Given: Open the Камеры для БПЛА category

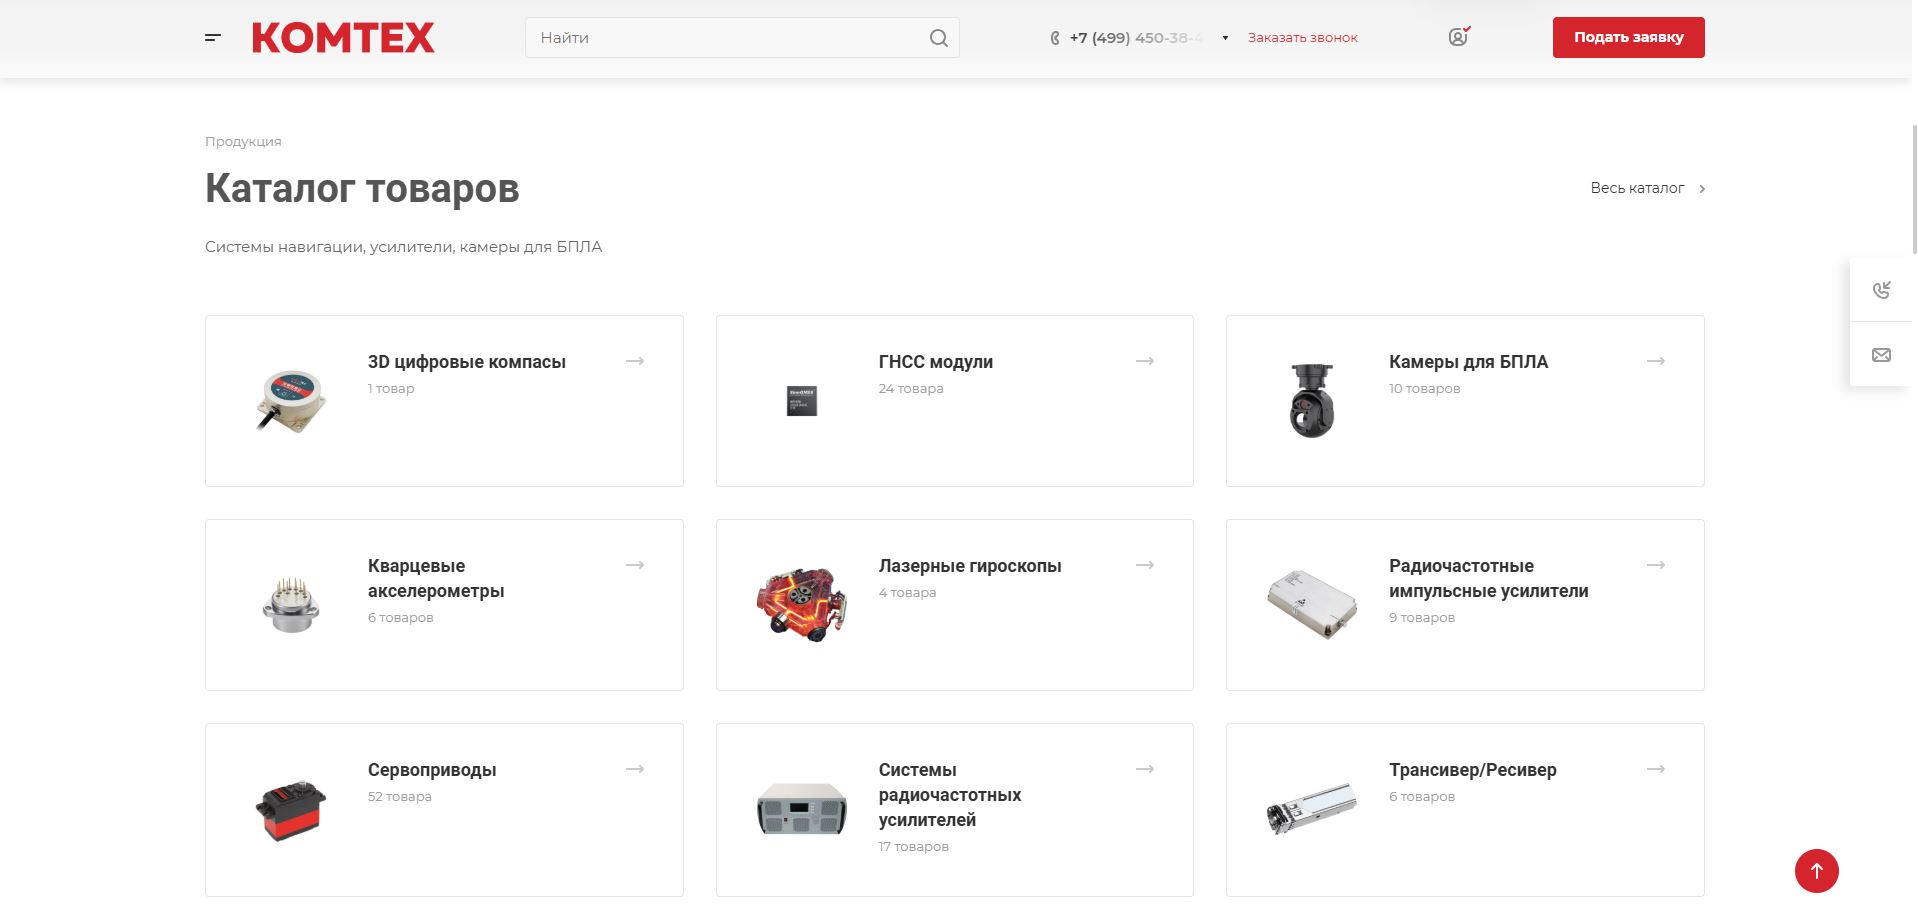Looking at the screenshot, I should [1468, 362].
